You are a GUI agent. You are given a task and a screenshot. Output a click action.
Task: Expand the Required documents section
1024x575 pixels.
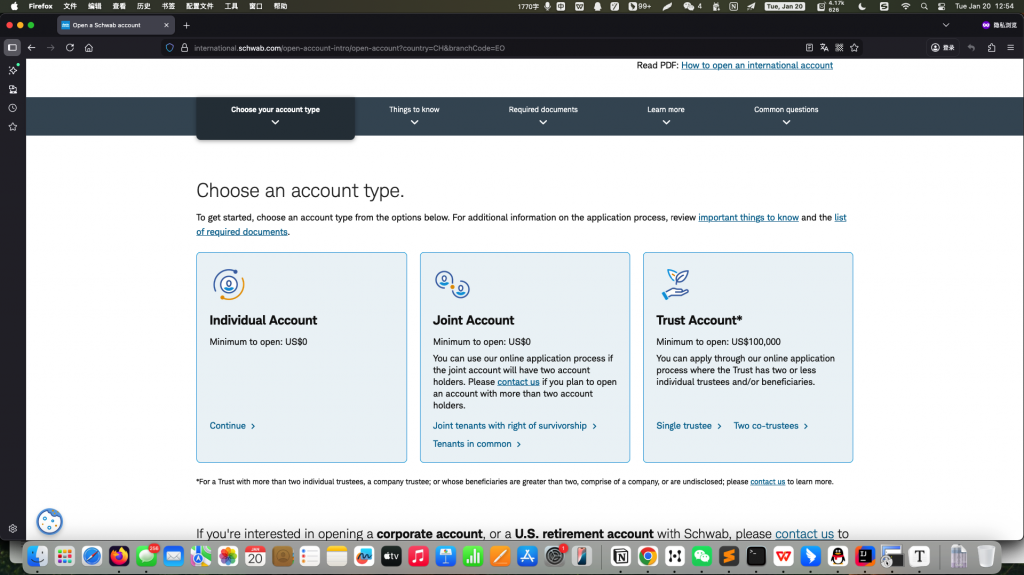click(x=543, y=116)
